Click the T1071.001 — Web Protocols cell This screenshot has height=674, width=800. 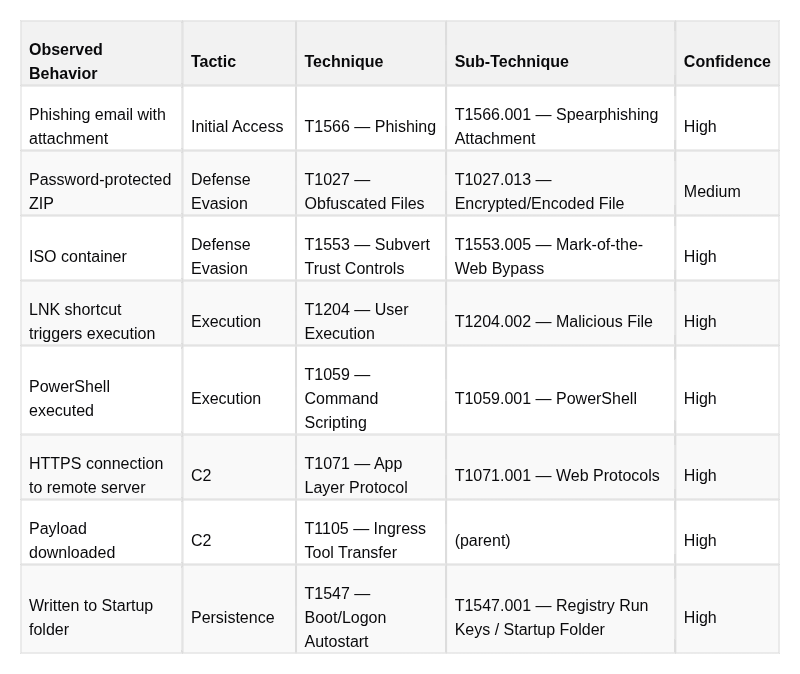tap(560, 467)
